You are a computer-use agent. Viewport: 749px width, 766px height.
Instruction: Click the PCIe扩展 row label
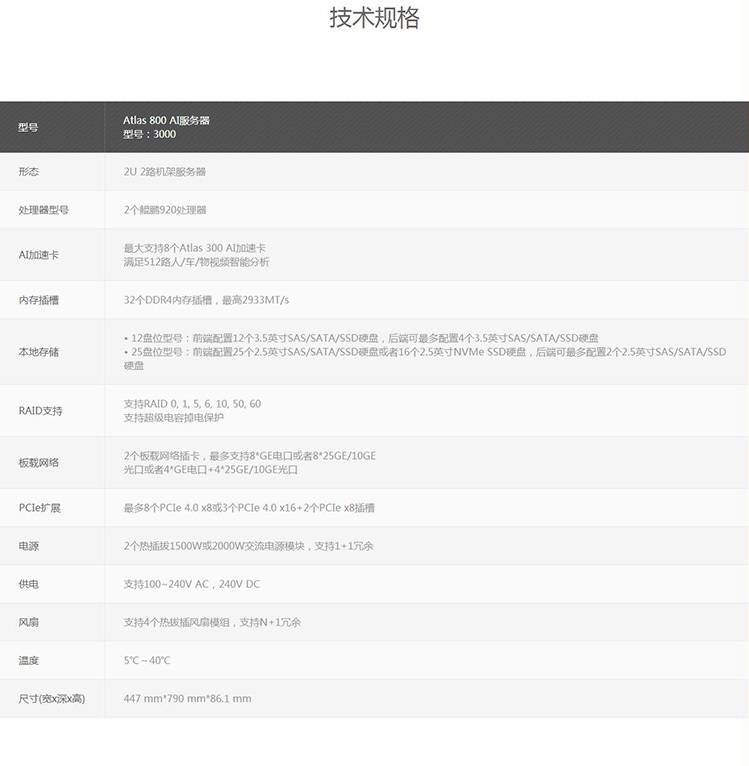pyautogui.click(x=40, y=508)
